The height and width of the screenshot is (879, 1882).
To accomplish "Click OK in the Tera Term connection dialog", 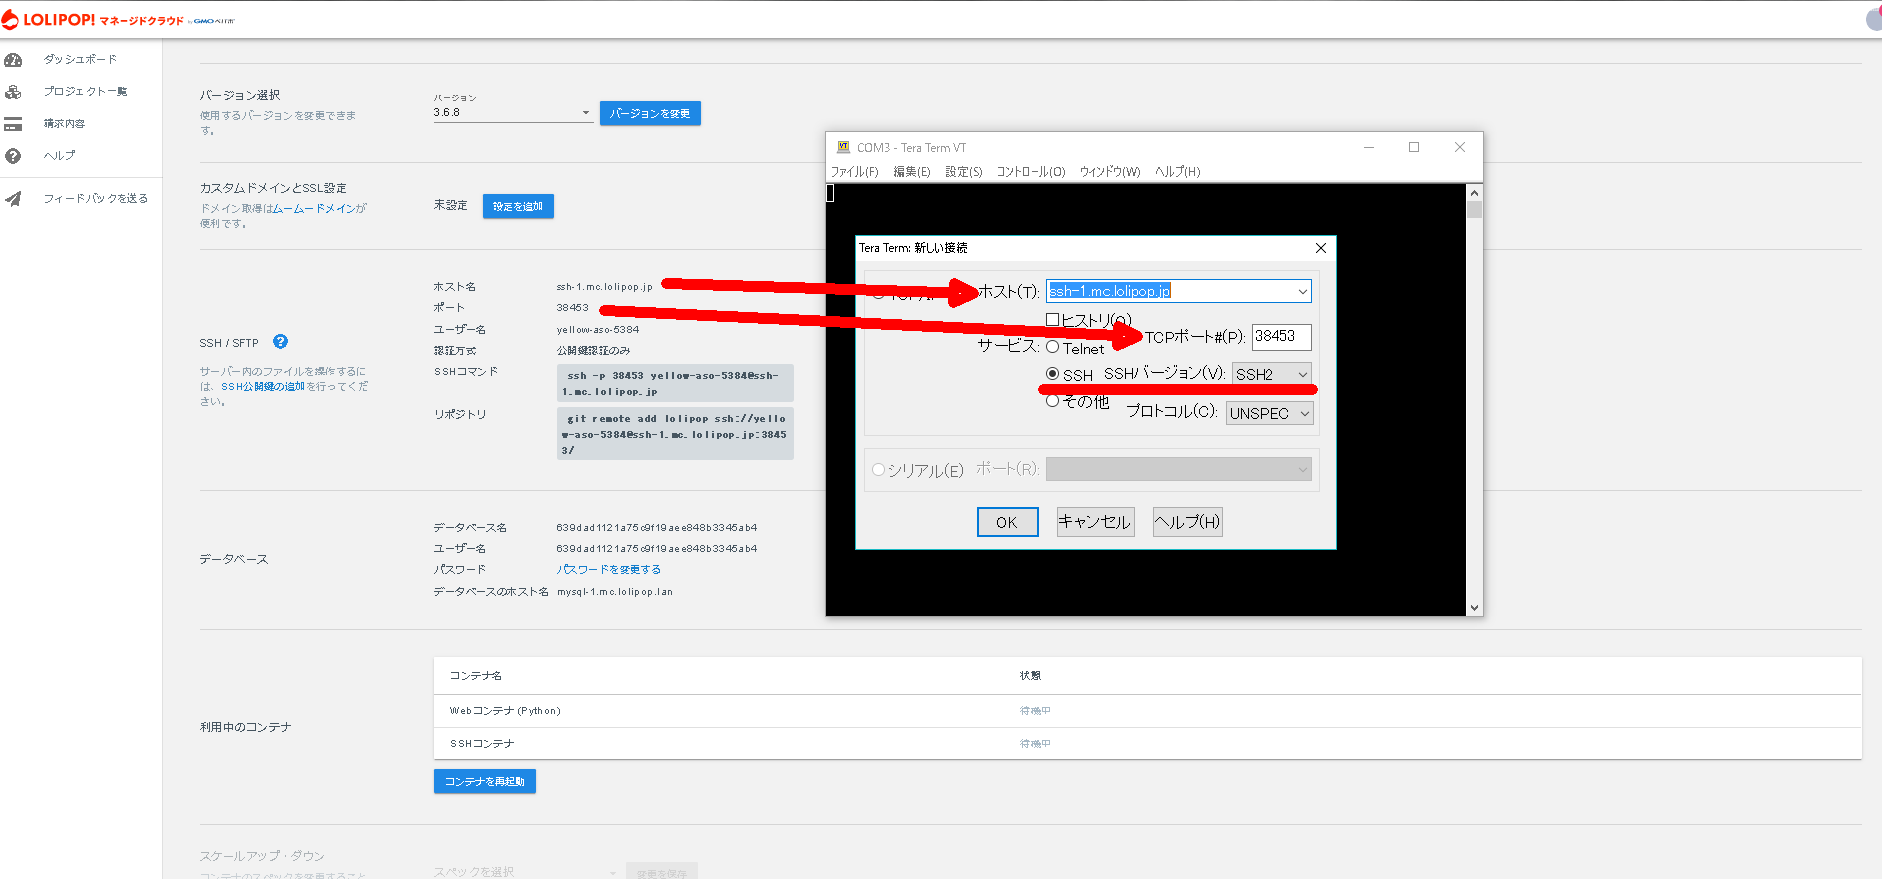I will click(1007, 522).
